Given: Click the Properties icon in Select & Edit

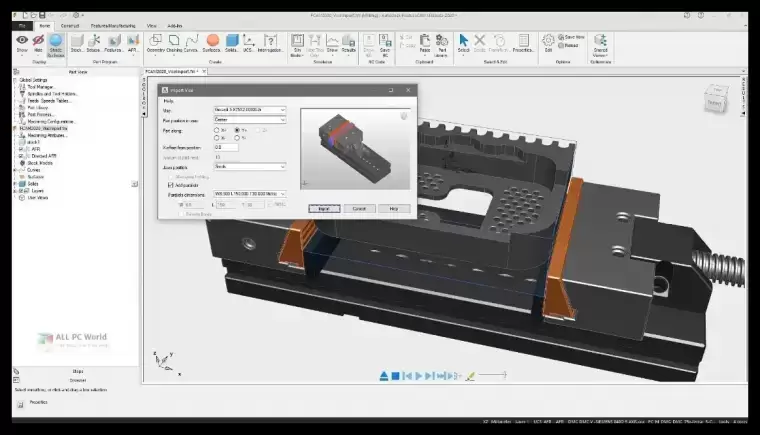Looking at the screenshot, I should click(x=523, y=40).
